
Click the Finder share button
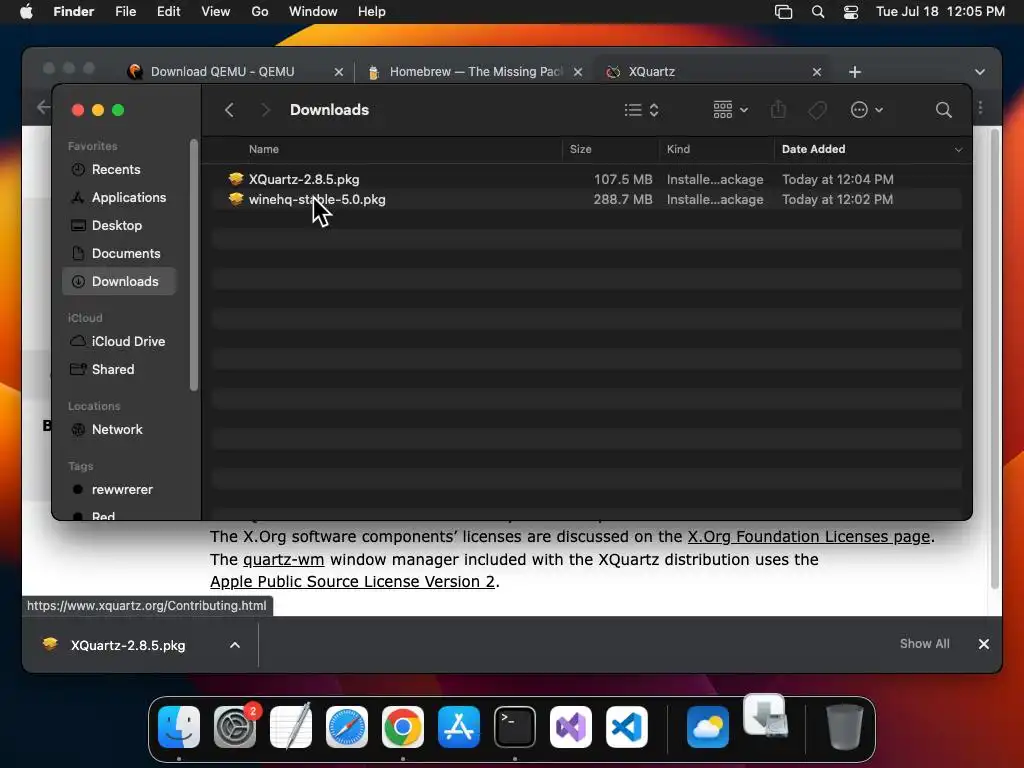(x=778, y=110)
